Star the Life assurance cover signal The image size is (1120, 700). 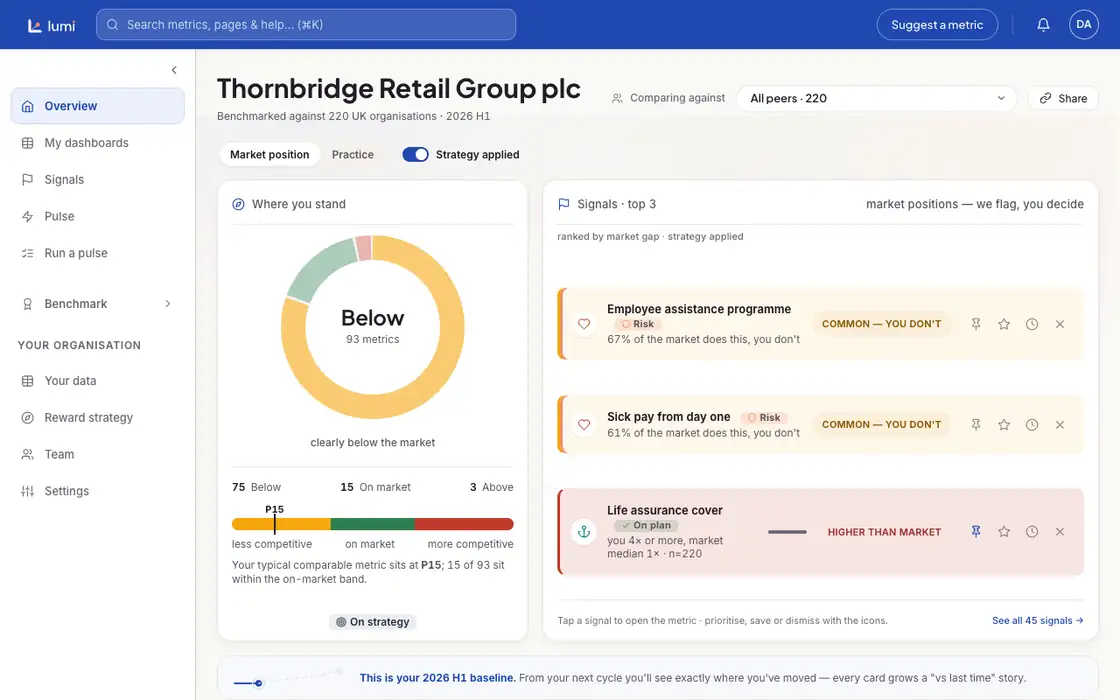[1004, 531]
